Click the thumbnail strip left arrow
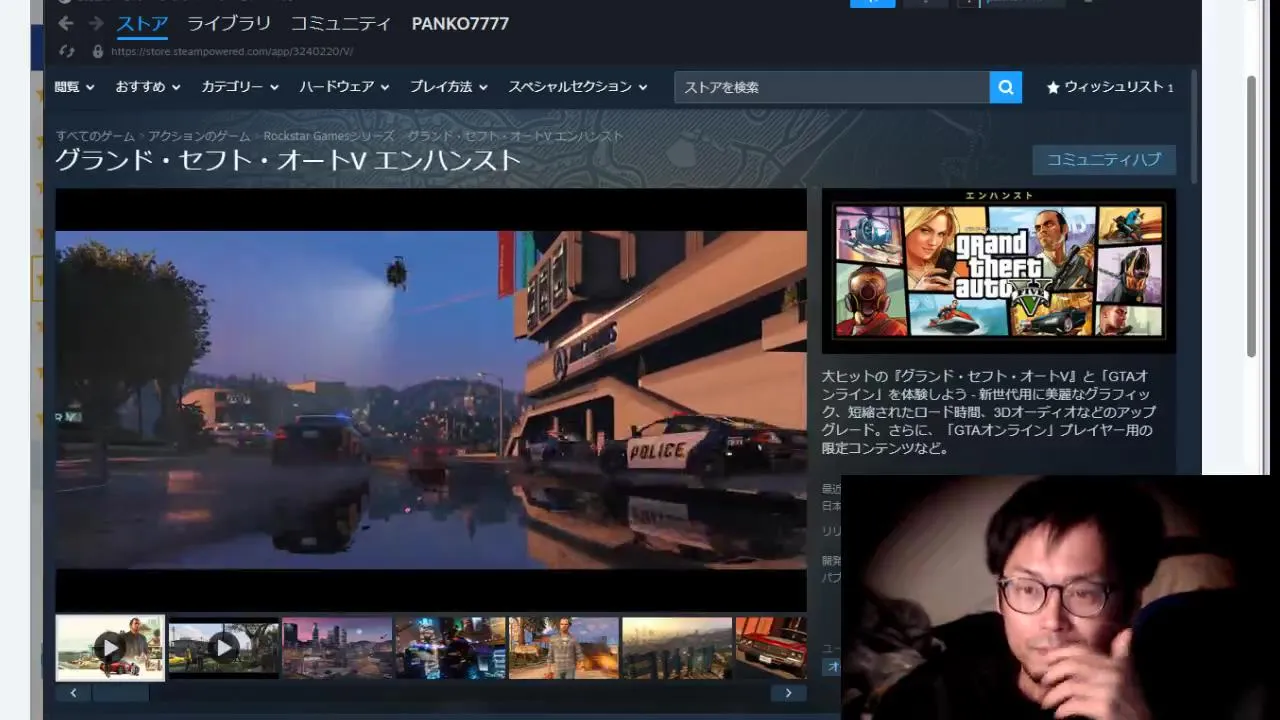The width and height of the screenshot is (1280, 720). point(73,692)
